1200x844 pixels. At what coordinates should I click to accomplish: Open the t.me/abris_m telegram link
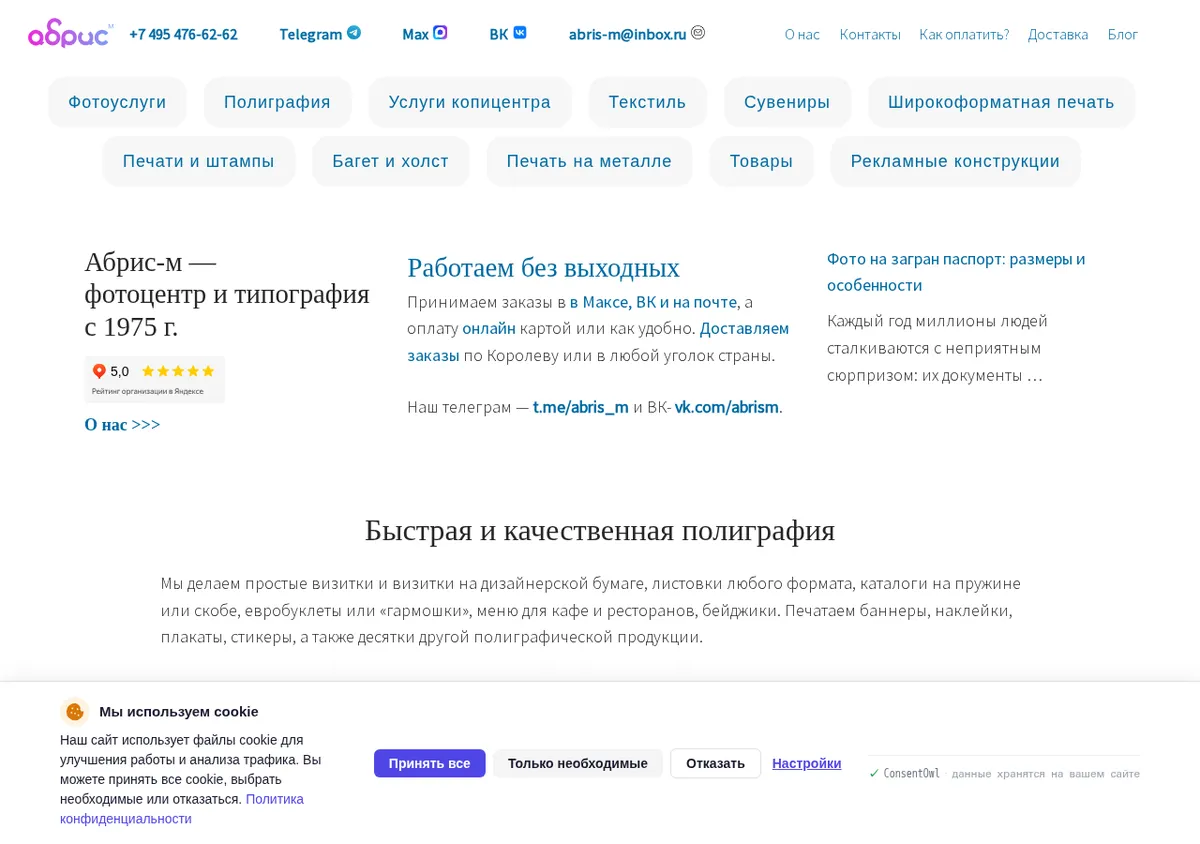click(x=581, y=407)
